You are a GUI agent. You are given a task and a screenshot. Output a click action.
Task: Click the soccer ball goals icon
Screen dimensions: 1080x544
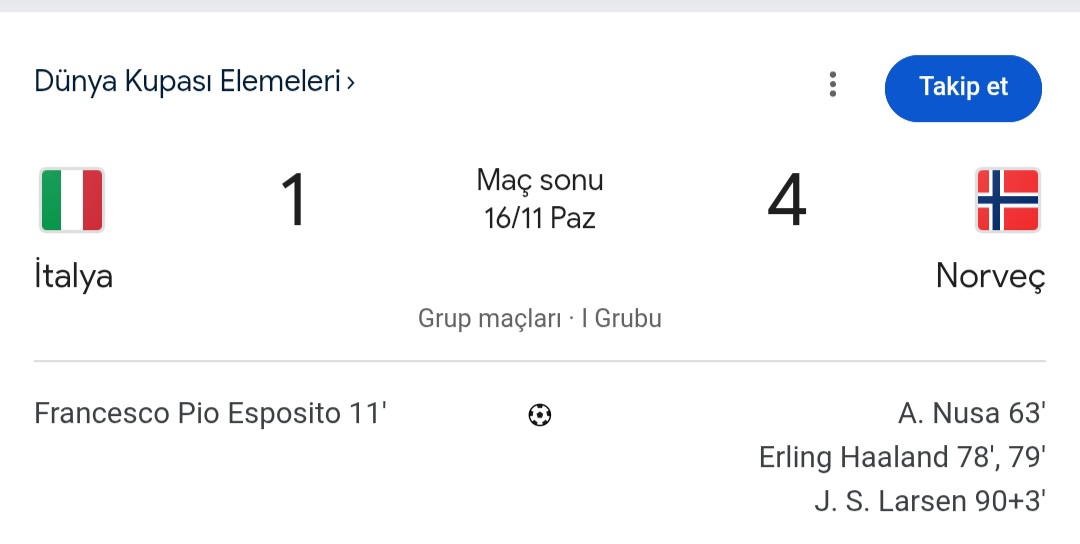[540, 414]
